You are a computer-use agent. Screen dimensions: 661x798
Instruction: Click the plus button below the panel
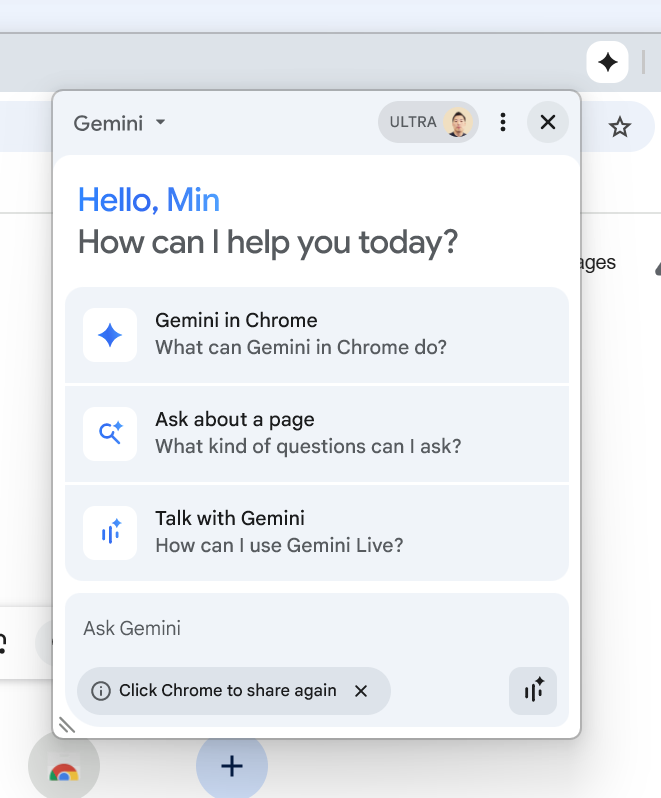point(232,766)
